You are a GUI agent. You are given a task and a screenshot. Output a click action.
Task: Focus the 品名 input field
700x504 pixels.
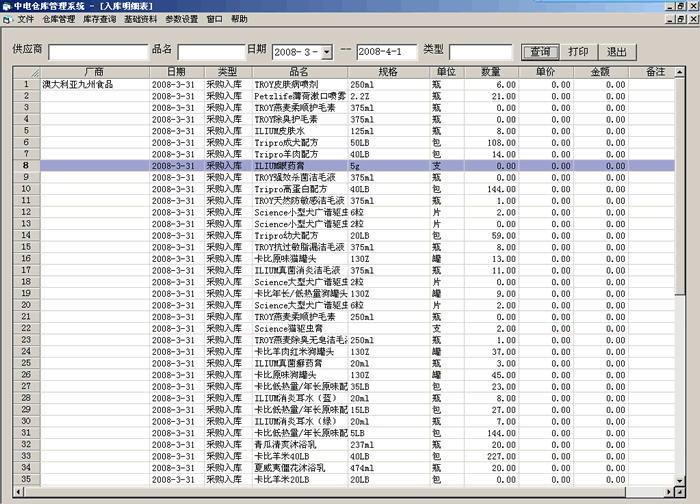tap(211, 52)
